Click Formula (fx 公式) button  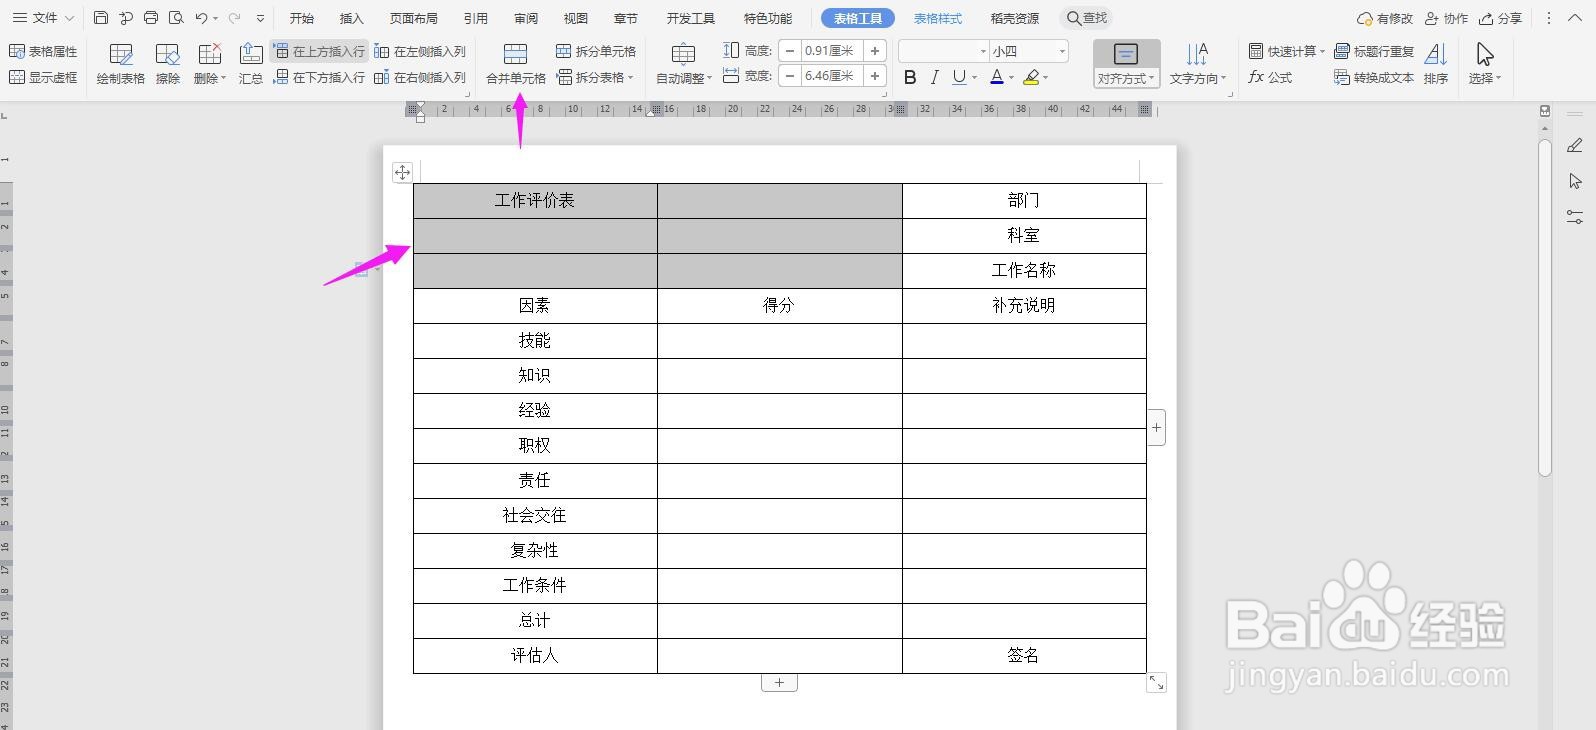pyautogui.click(x=1271, y=77)
